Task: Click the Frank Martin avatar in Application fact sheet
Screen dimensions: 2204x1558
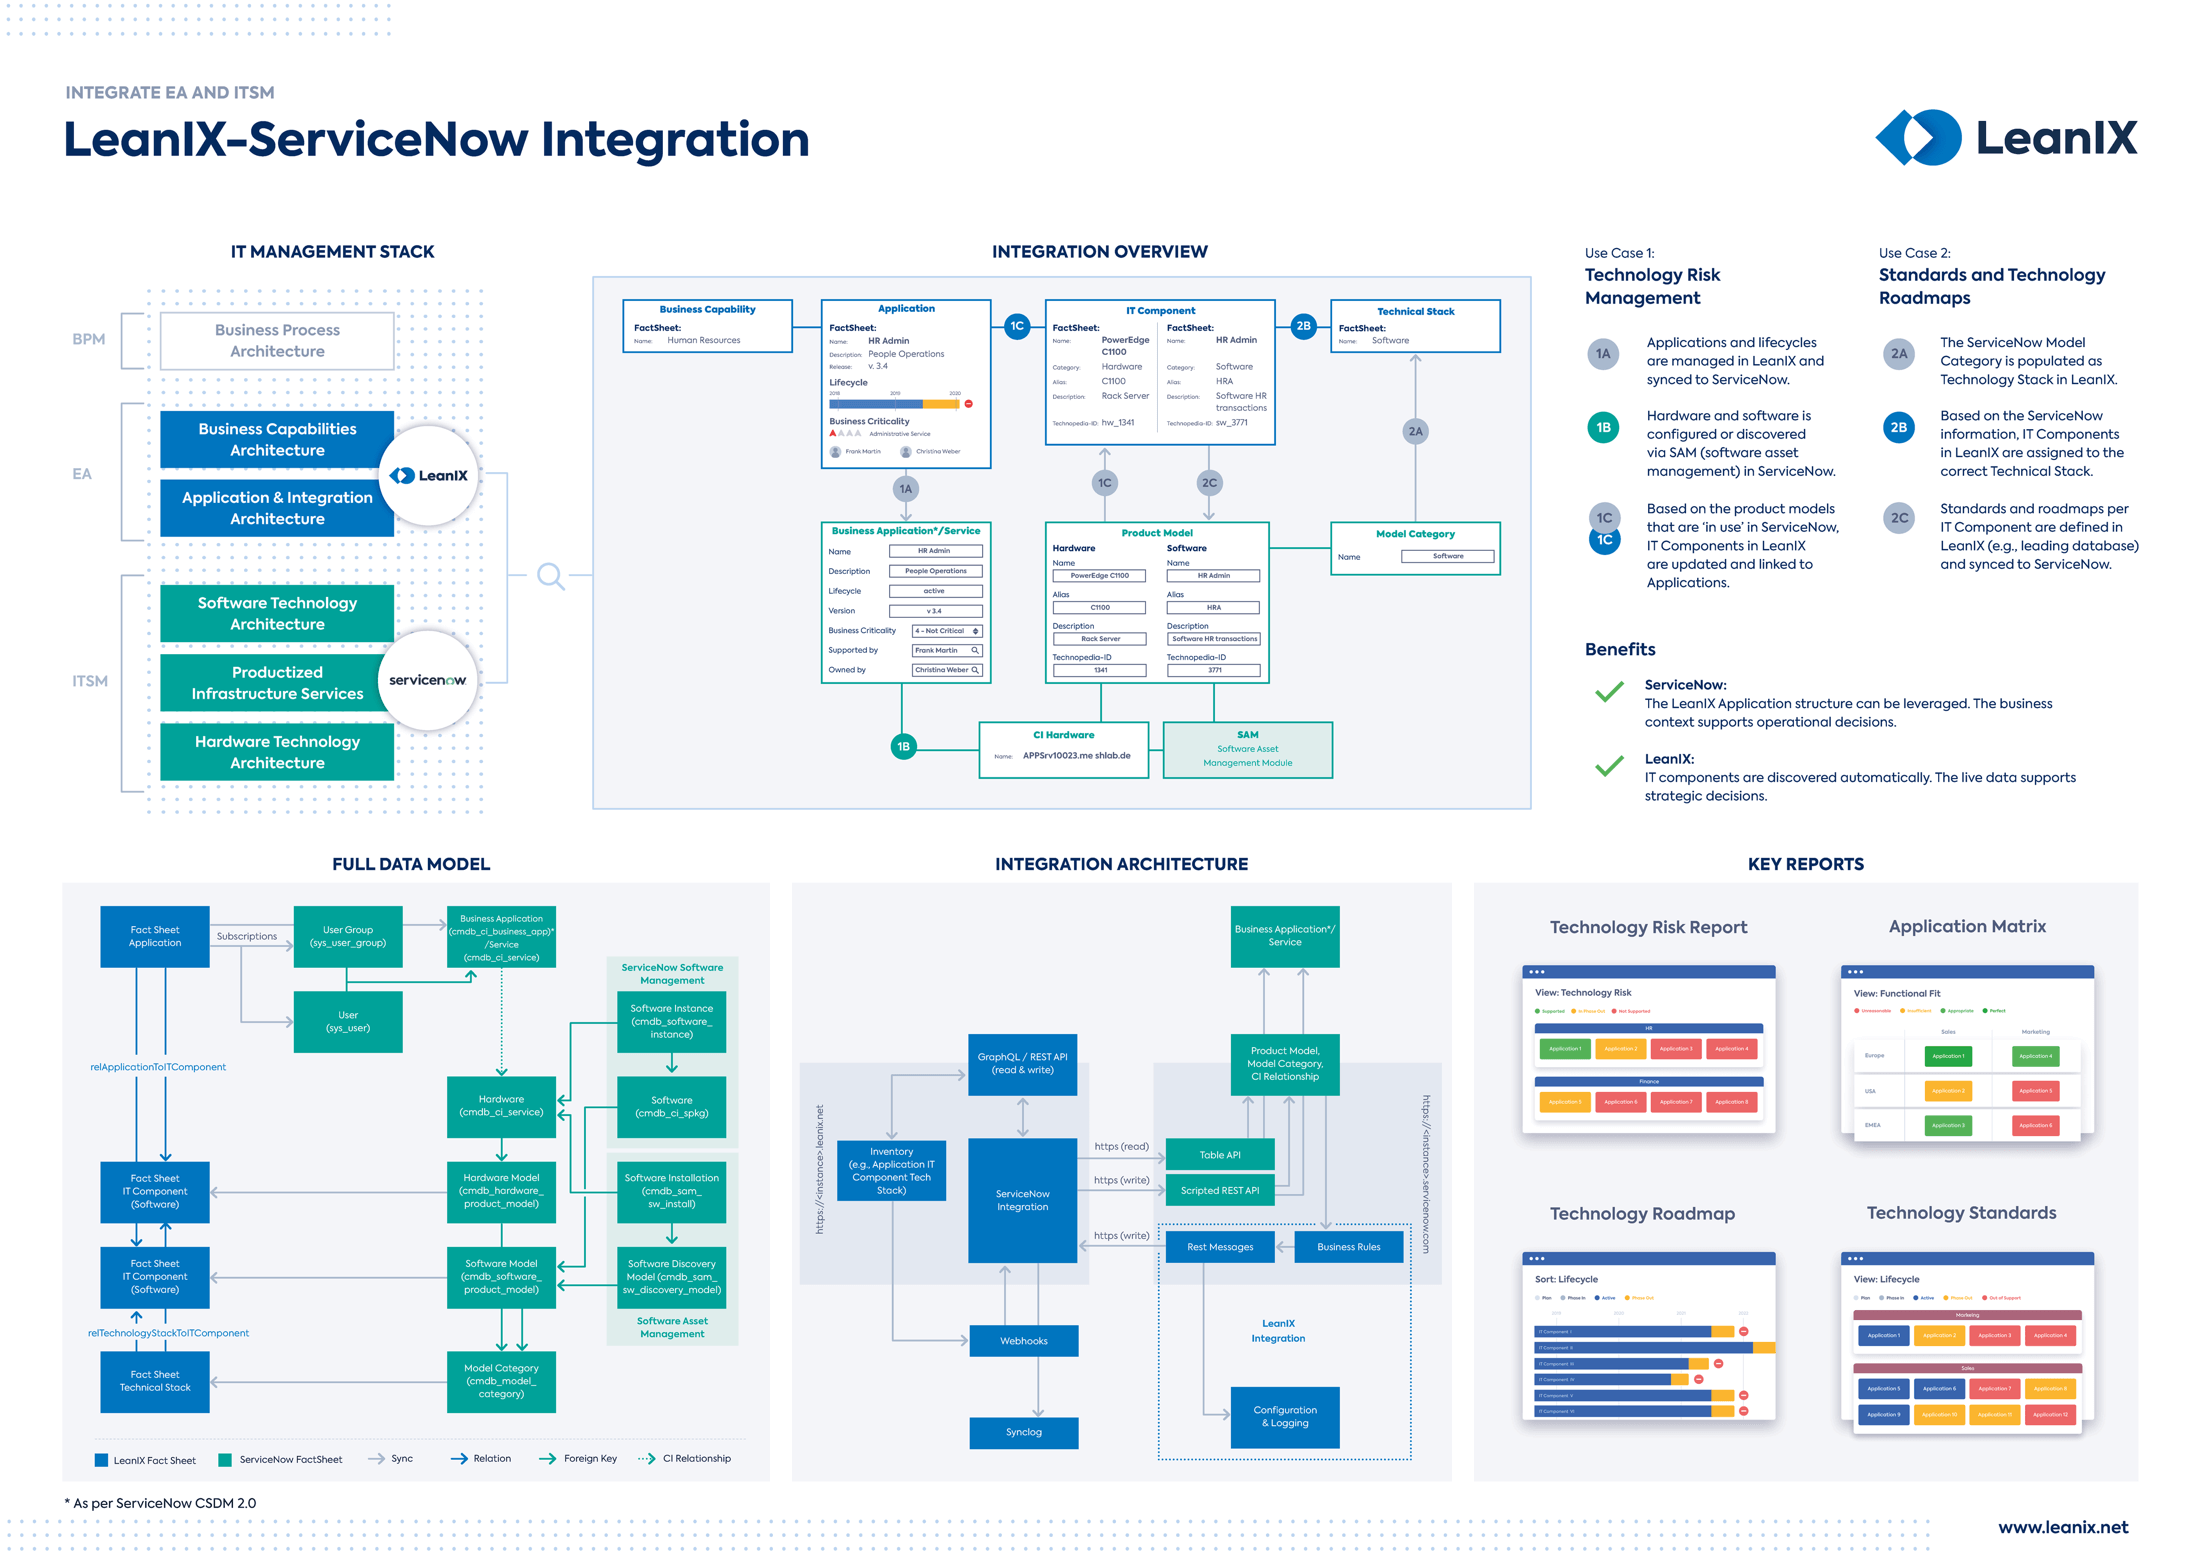Action: (836, 452)
